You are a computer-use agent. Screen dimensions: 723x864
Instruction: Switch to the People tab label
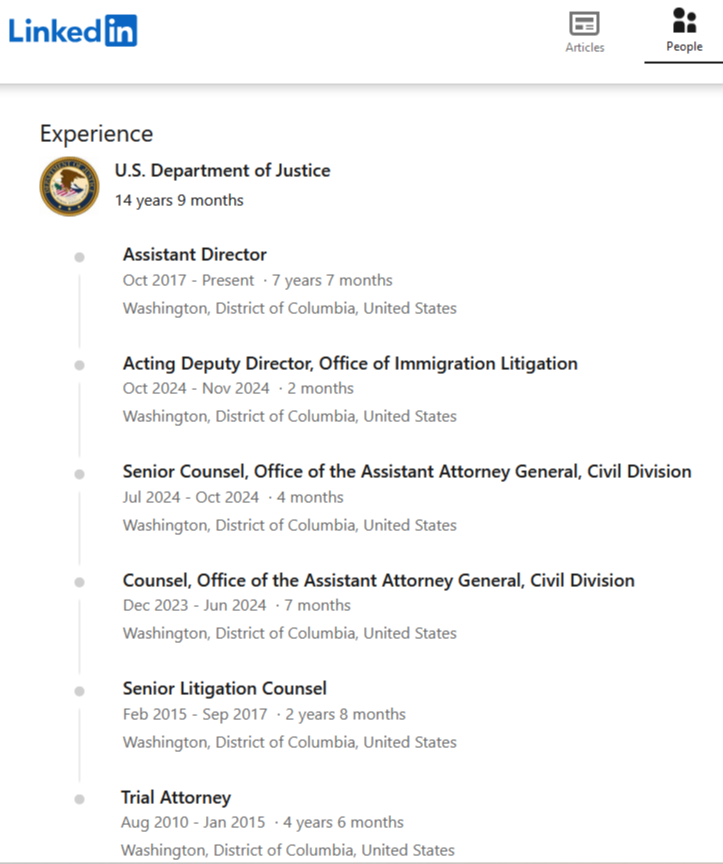pos(684,46)
